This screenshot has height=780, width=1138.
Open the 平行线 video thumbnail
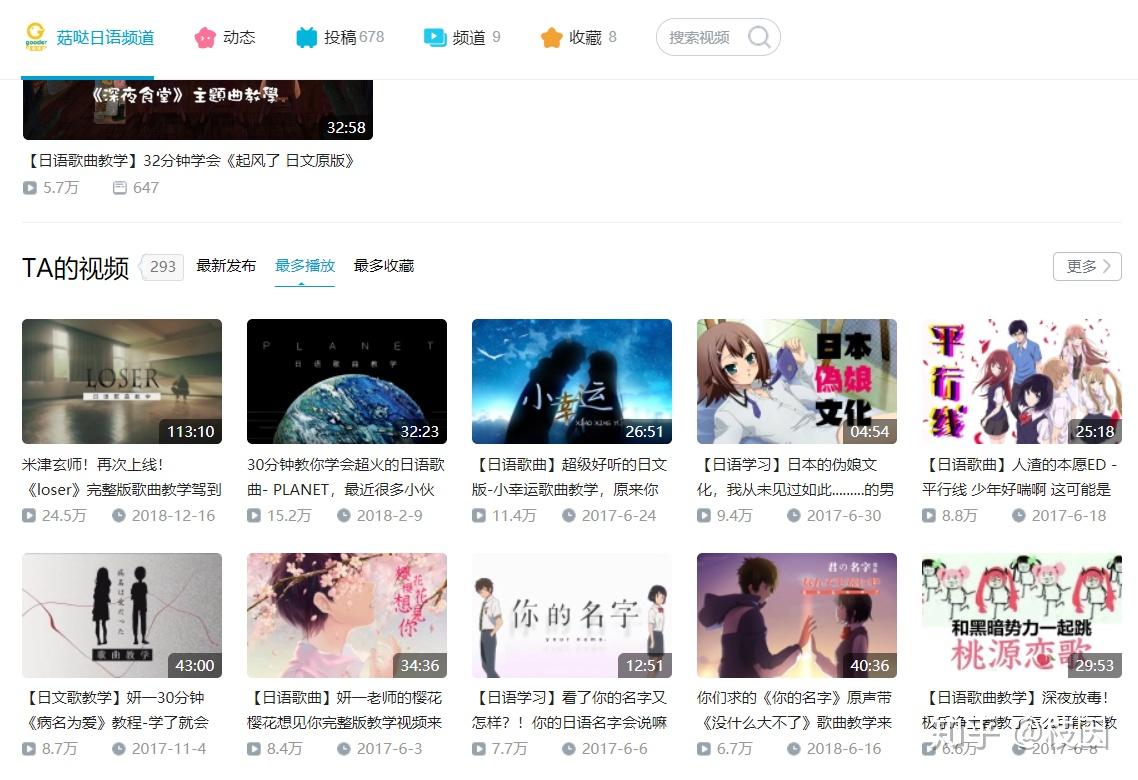coord(1022,381)
